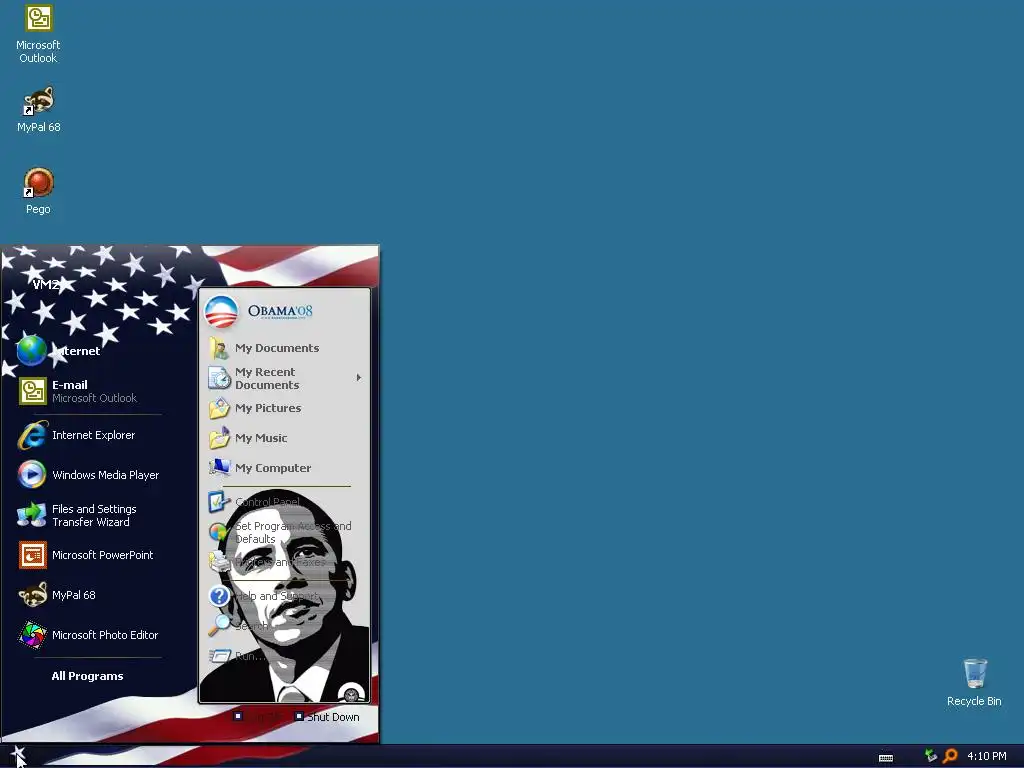Click the E-mail Outlook icon in Start menu
This screenshot has width=1024, height=768.
(32, 391)
